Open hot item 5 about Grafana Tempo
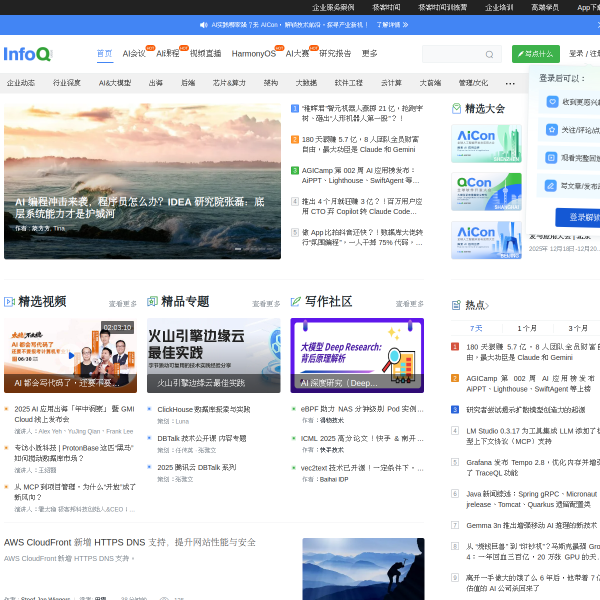Screen dimensions: 600x600 pos(533,468)
